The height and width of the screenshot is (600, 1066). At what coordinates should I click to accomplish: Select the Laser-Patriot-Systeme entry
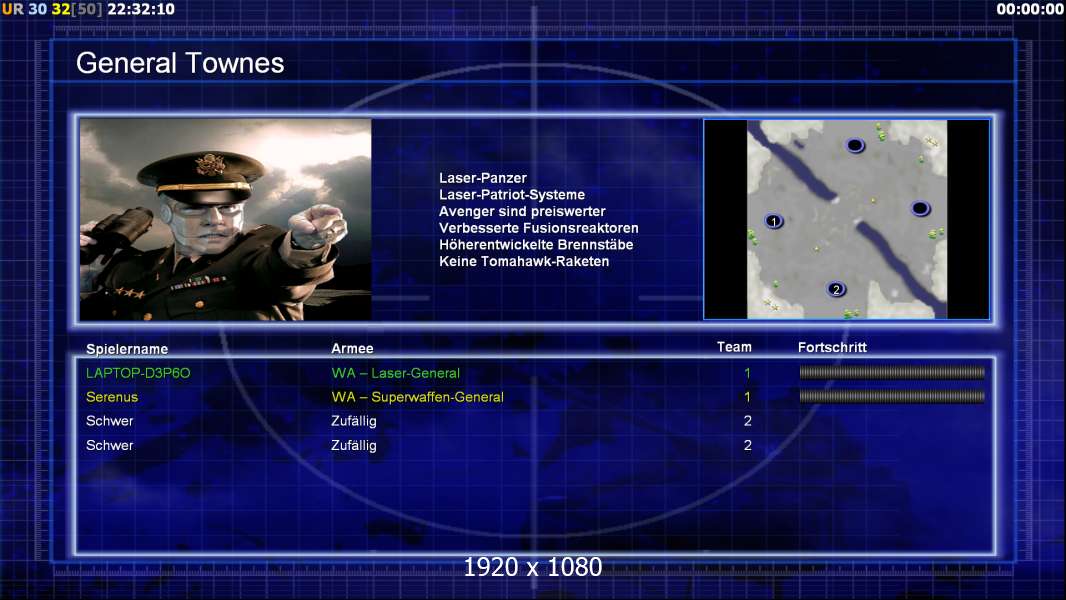(x=512, y=195)
